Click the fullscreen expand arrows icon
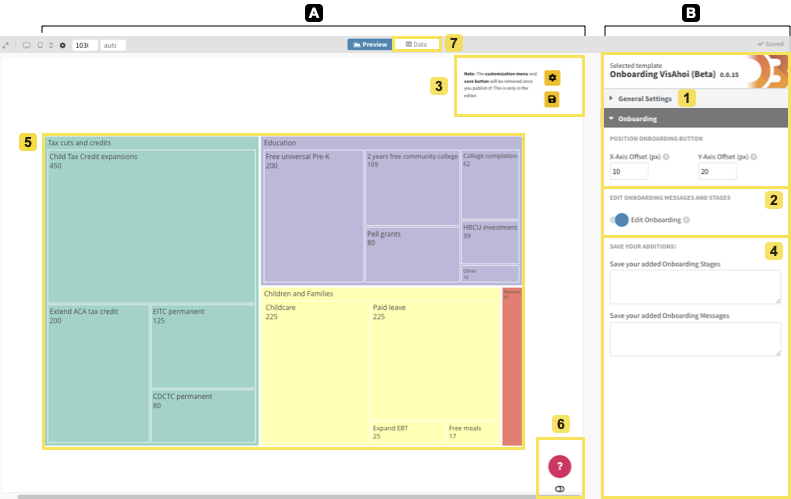This screenshot has height=499, width=791. [6, 45]
